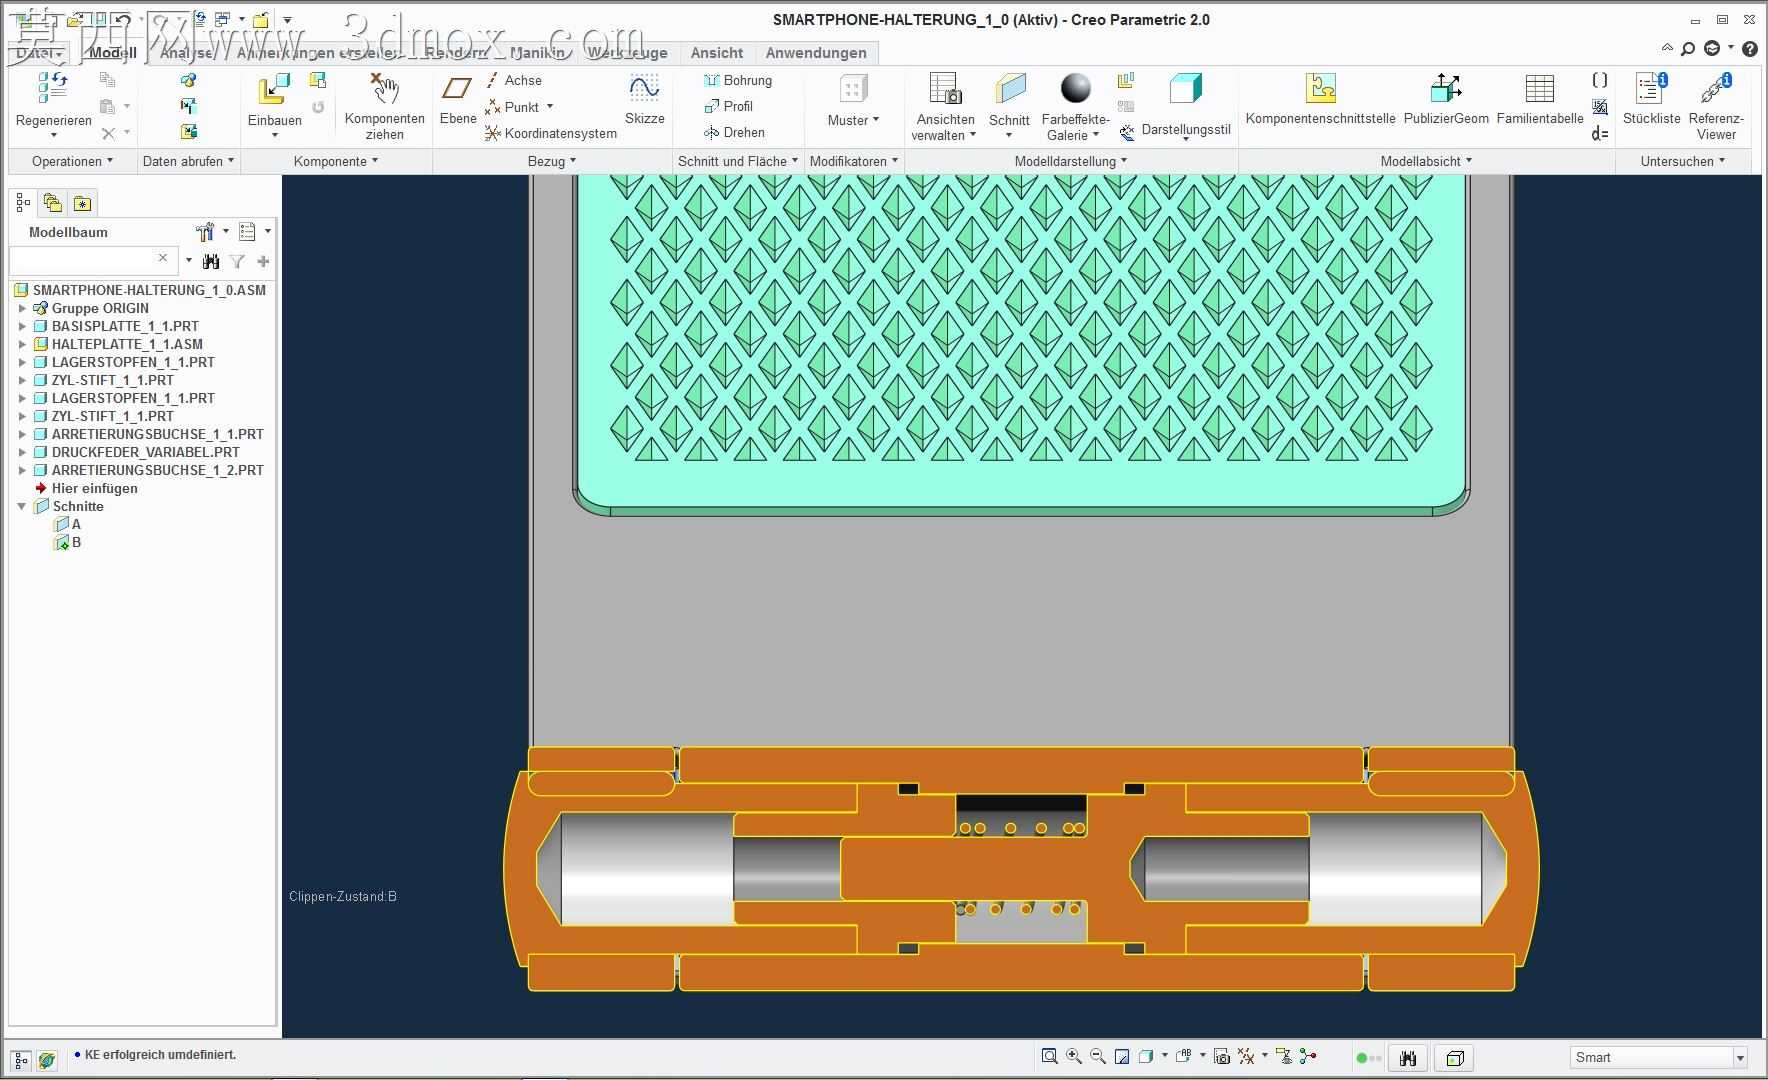The height and width of the screenshot is (1080, 1768).
Task: Click the PublizierGeom icon
Action: pyautogui.click(x=1446, y=88)
